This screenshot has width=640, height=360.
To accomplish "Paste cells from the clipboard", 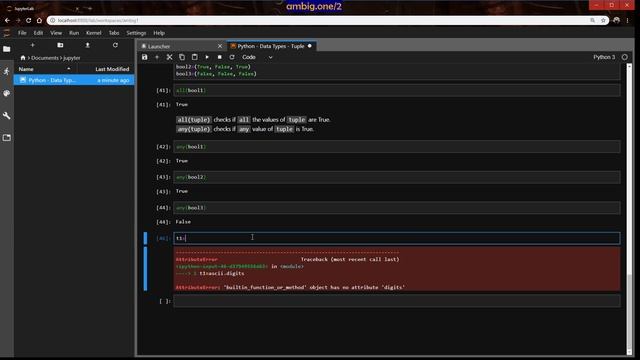I will pos(195,57).
